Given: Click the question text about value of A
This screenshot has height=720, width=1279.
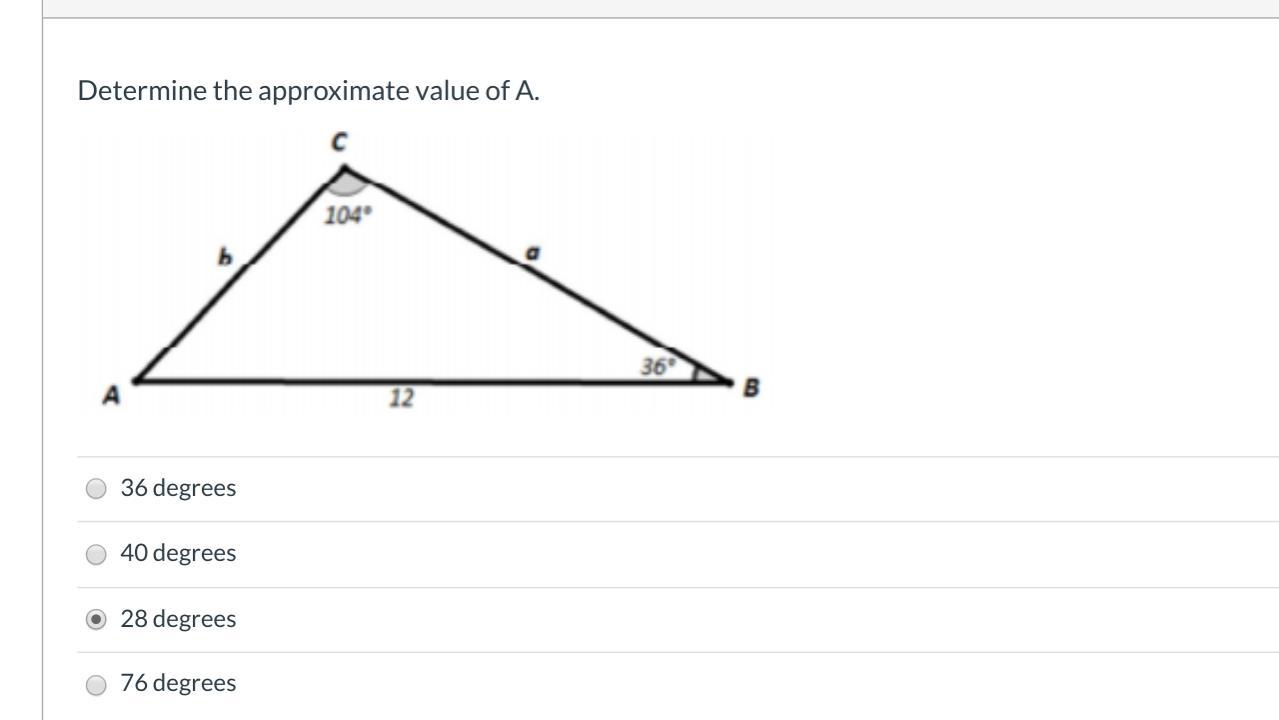Looking at the screenshot, I should point(308,91).
